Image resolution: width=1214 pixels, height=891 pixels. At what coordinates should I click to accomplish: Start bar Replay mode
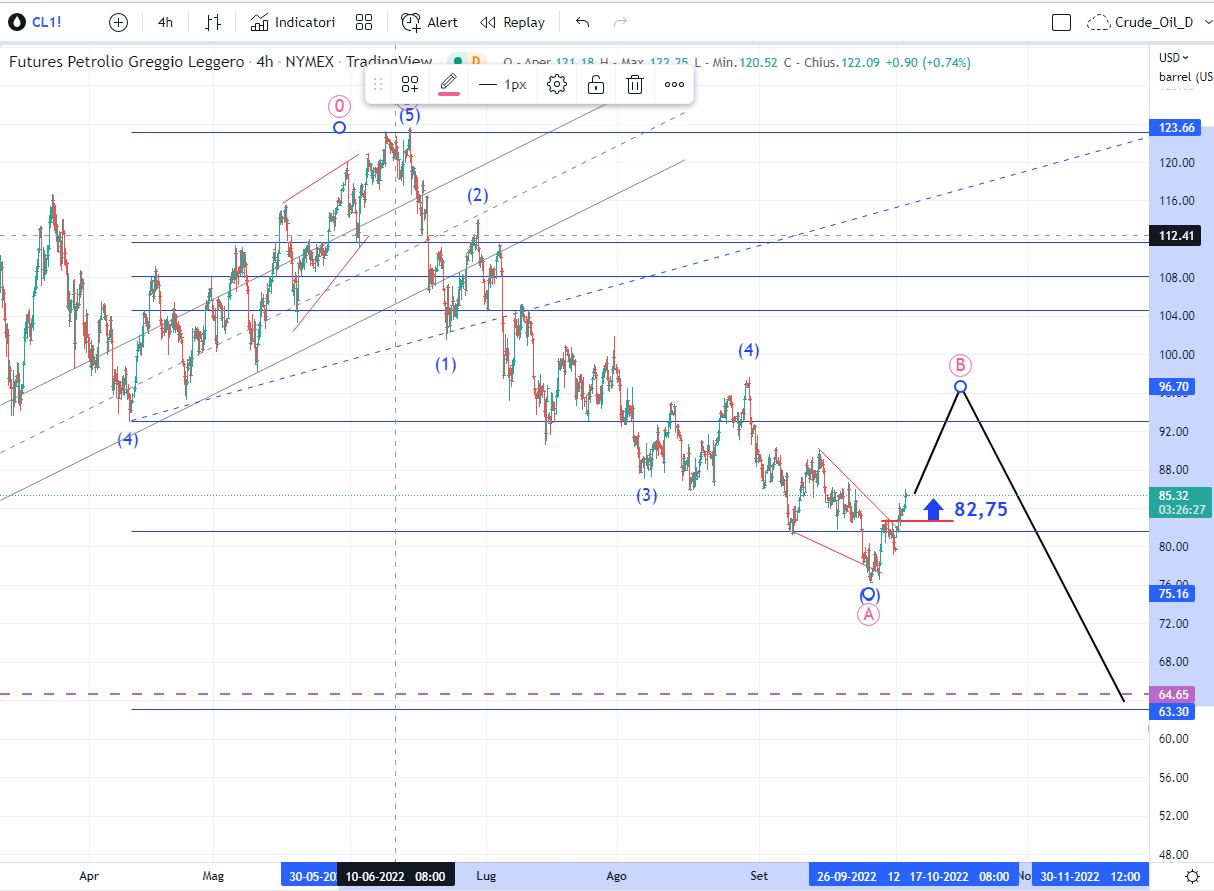tap(512, 22)
